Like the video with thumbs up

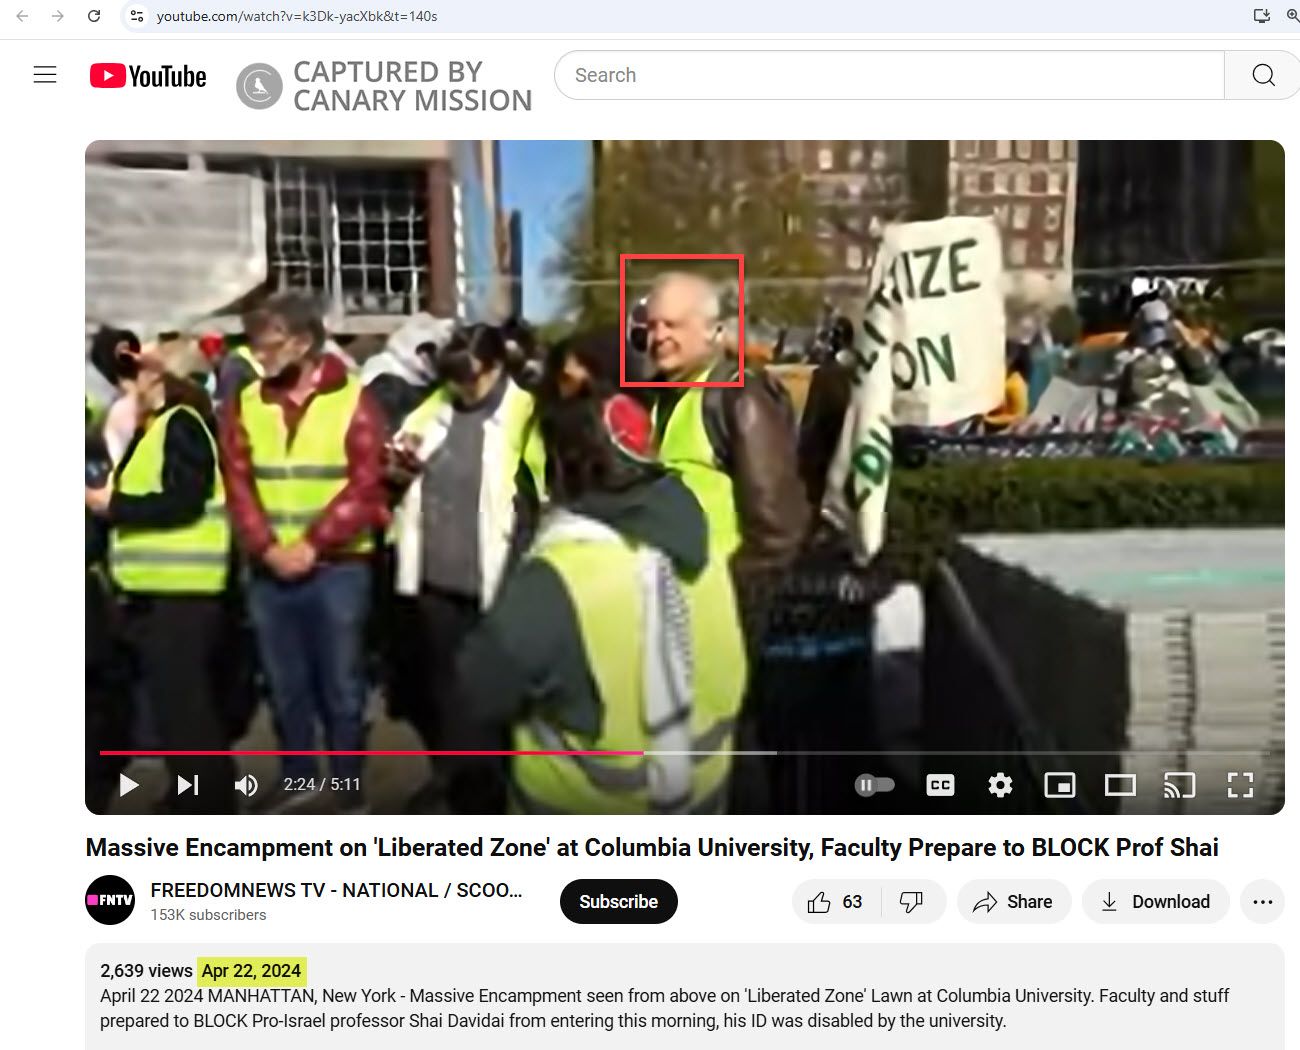835,902
